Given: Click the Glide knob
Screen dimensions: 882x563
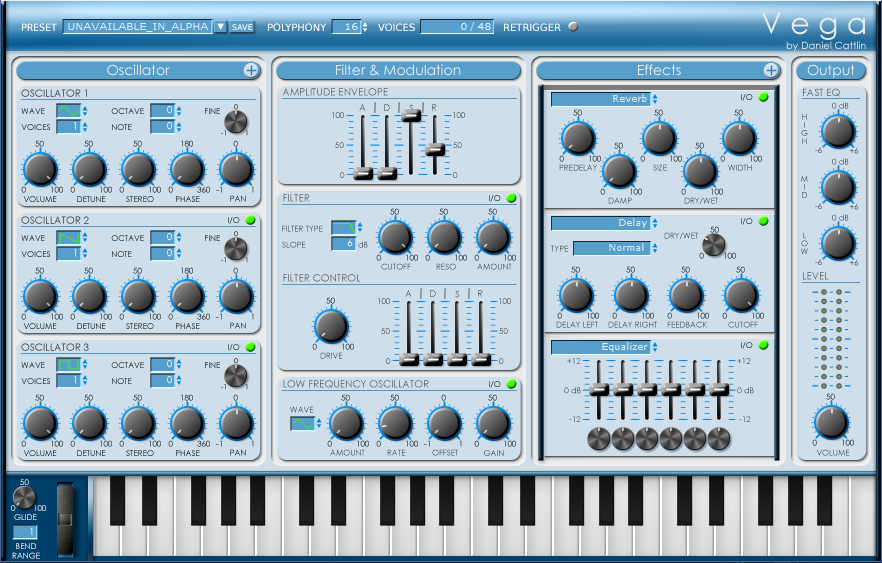Looking at the screenshot, I should 24,497.
